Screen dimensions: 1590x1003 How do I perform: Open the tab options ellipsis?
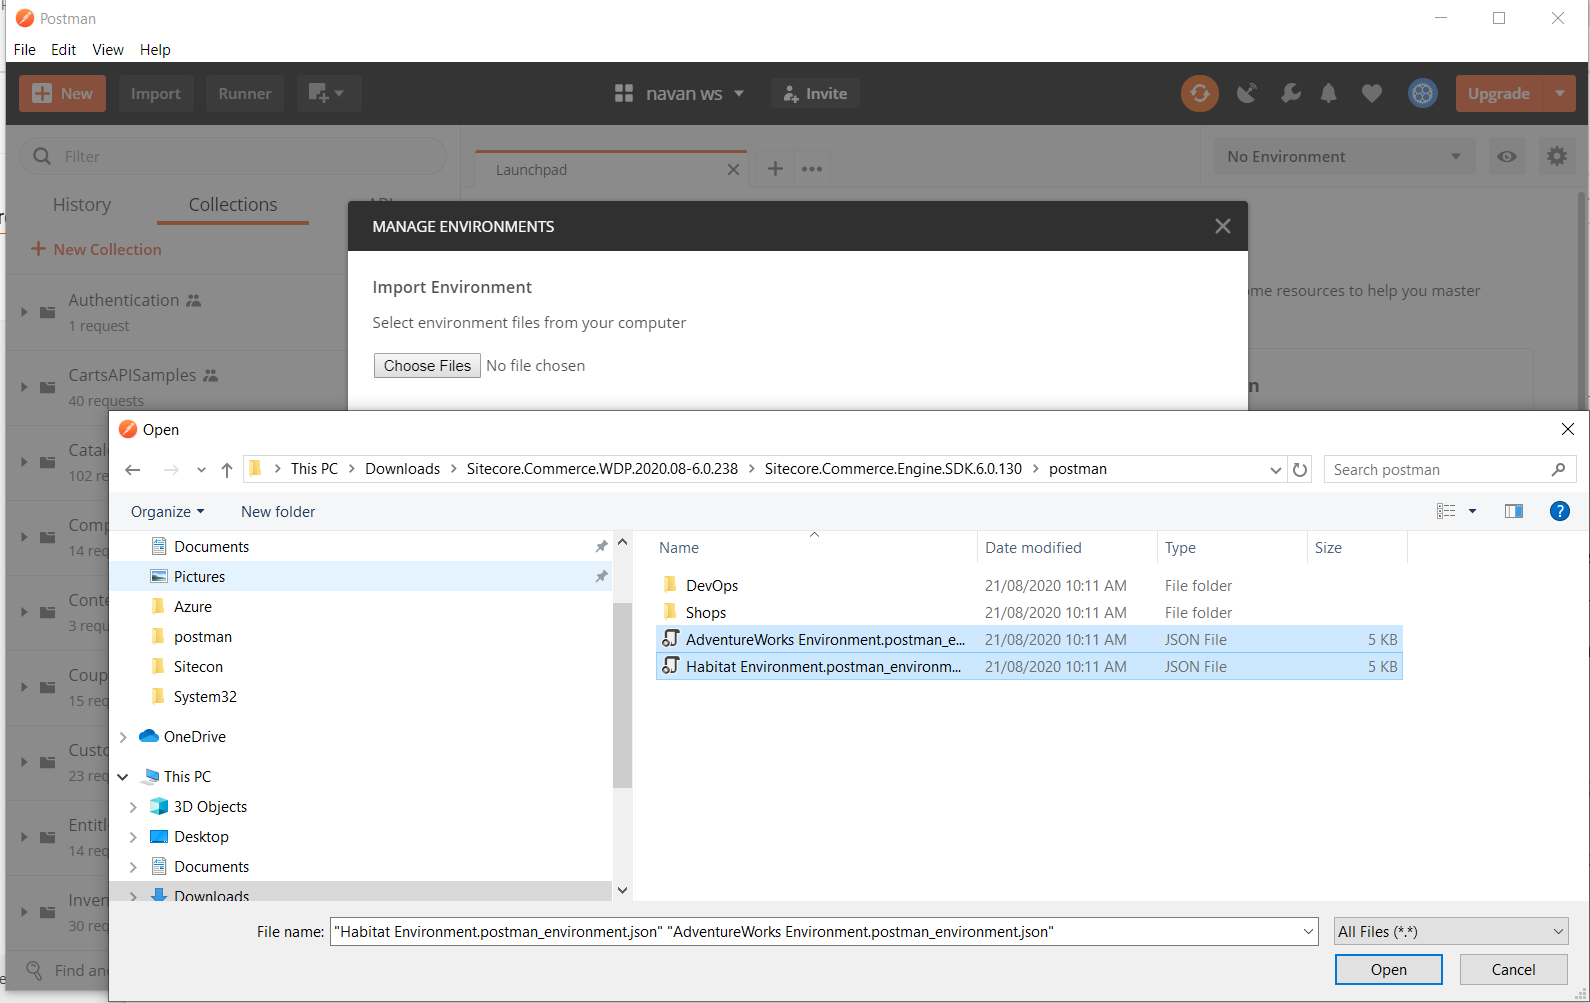pos(812,169)
